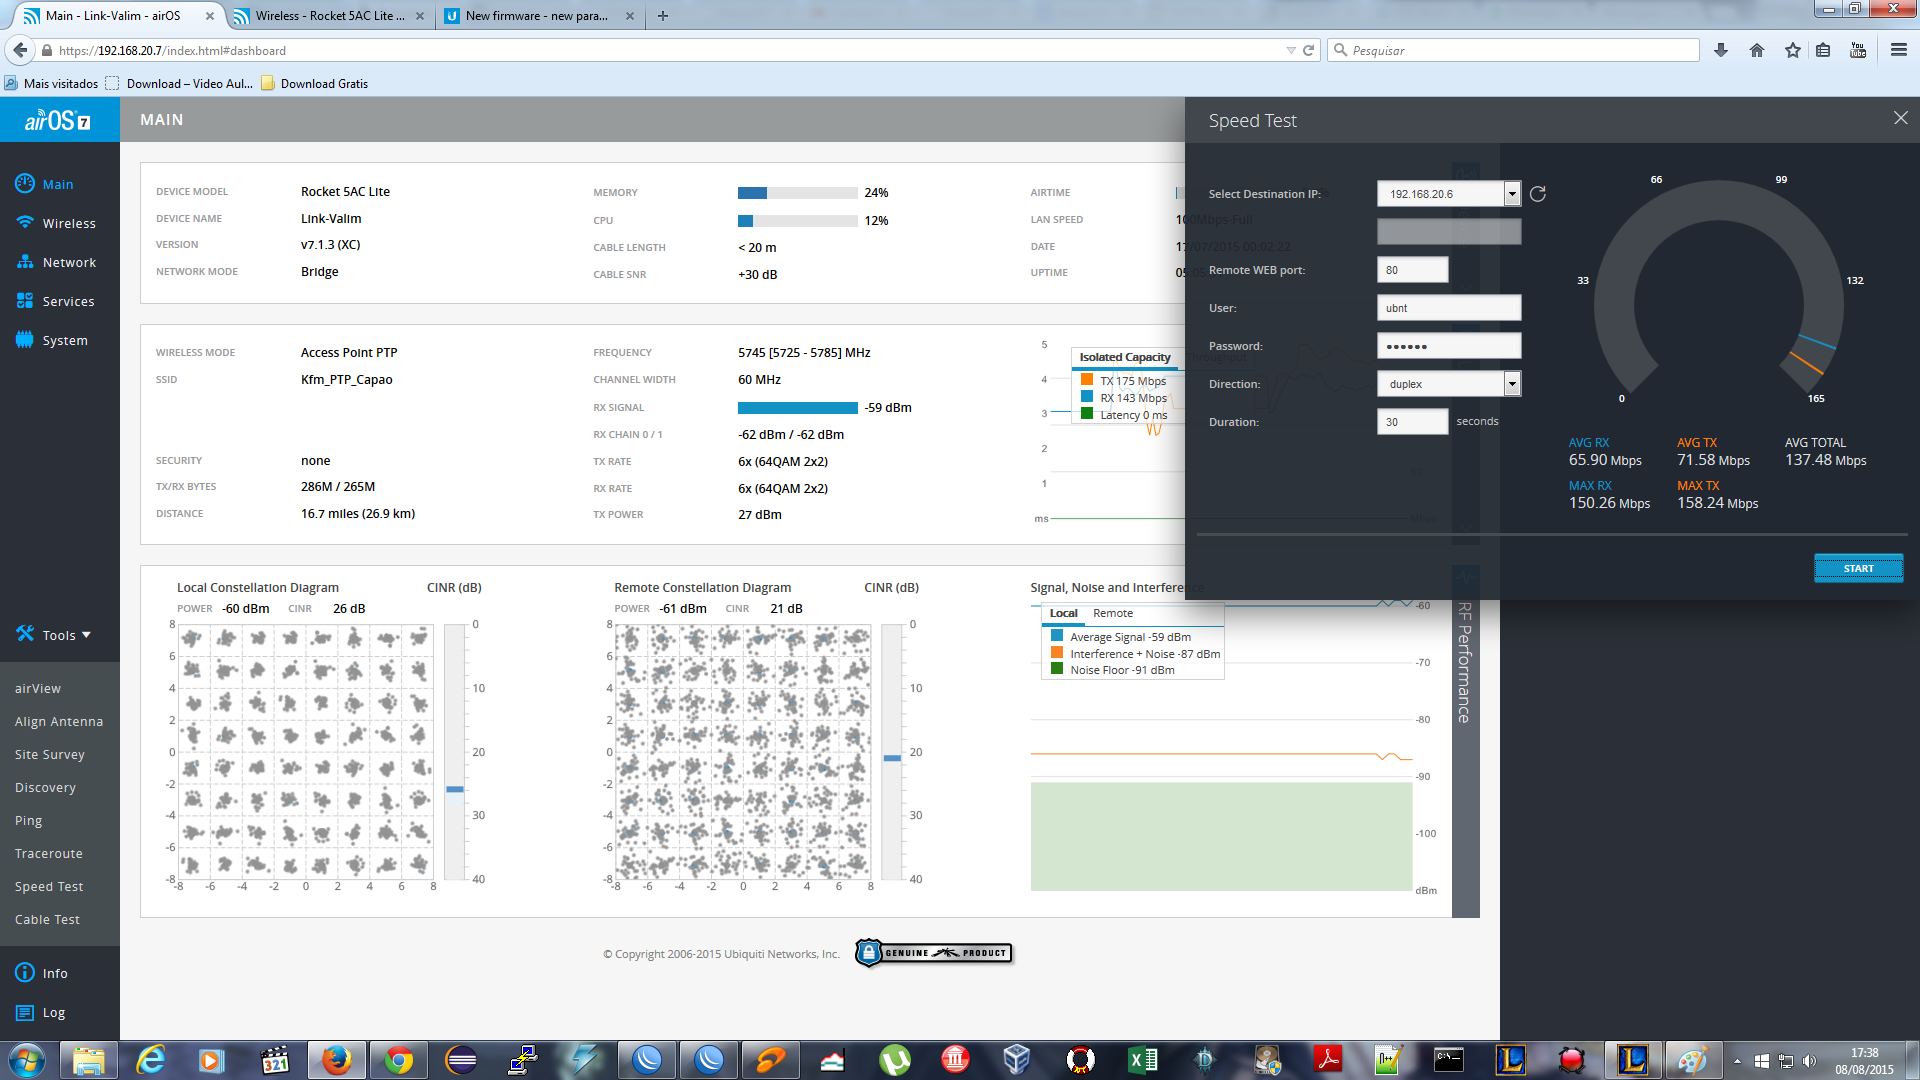The height and width of the screenshot is (1080, 1920).
Task: Open the System section icon
Action: coord(25,340)
